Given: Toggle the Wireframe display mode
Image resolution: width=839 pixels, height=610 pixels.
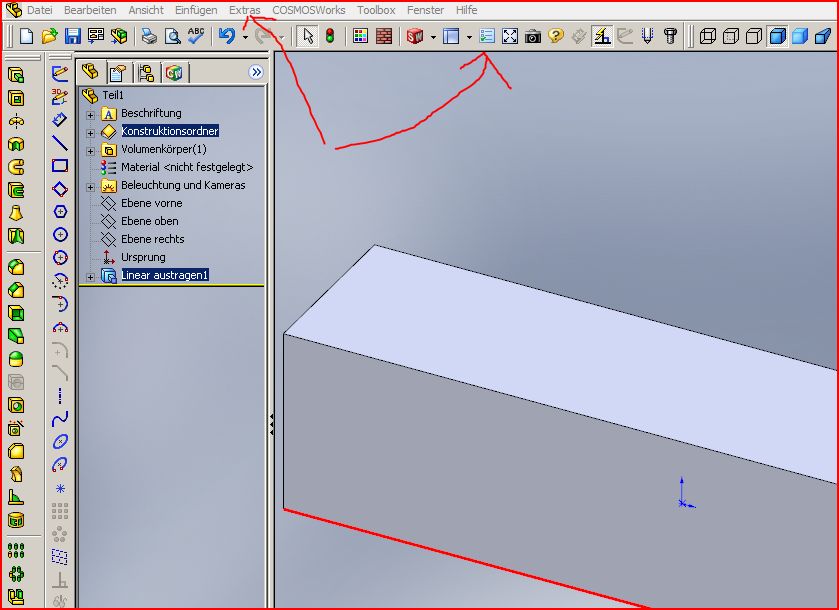Looking at the screenshot, I should click(708, 37).
